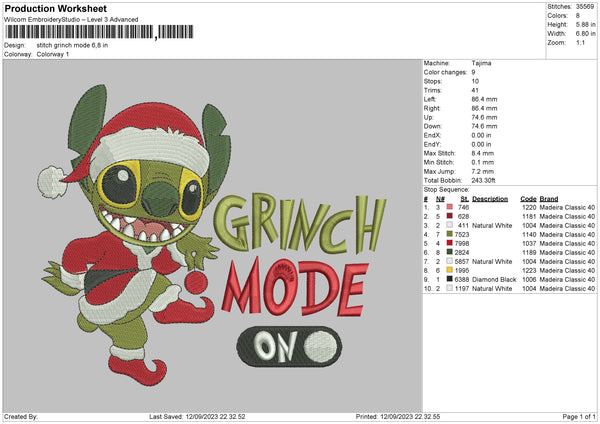Select the 'Colorway 1' value
This screenshot has width=600, height=424.
pyautogui.click(x=53, y=54)
